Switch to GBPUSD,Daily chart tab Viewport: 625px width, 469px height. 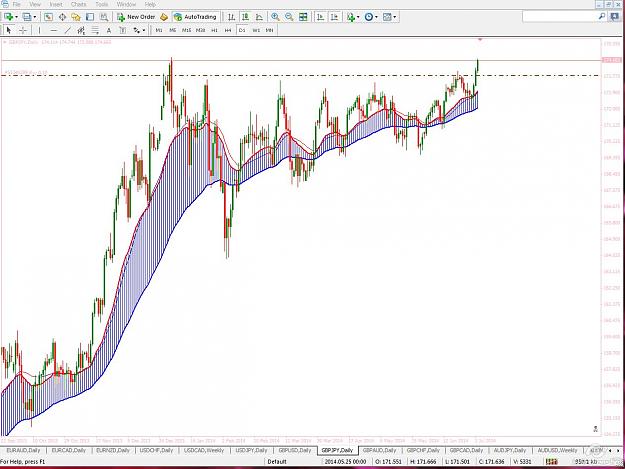tap(295, 450)
